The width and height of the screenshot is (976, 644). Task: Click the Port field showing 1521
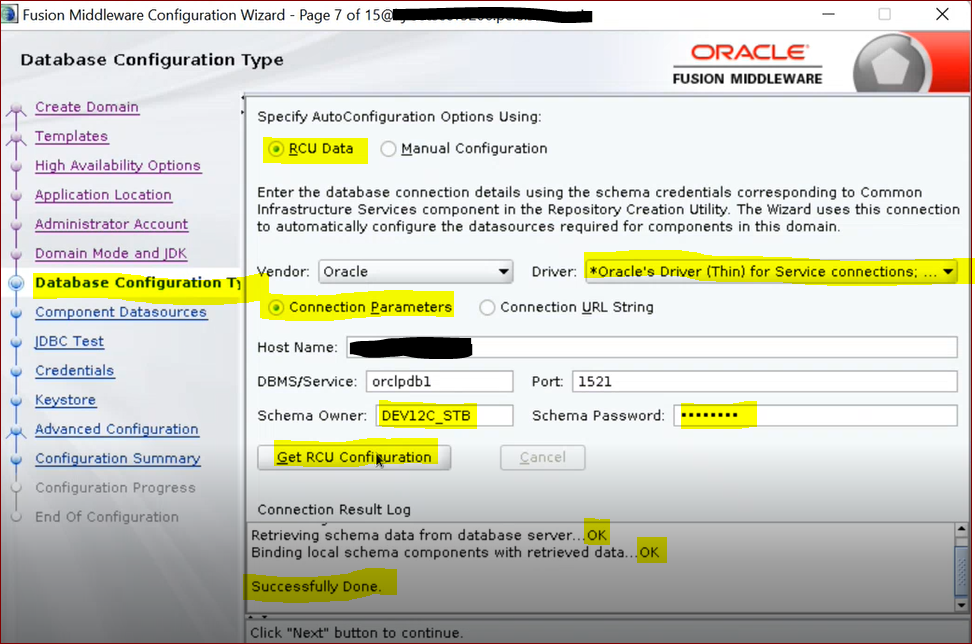coord(764,381)
